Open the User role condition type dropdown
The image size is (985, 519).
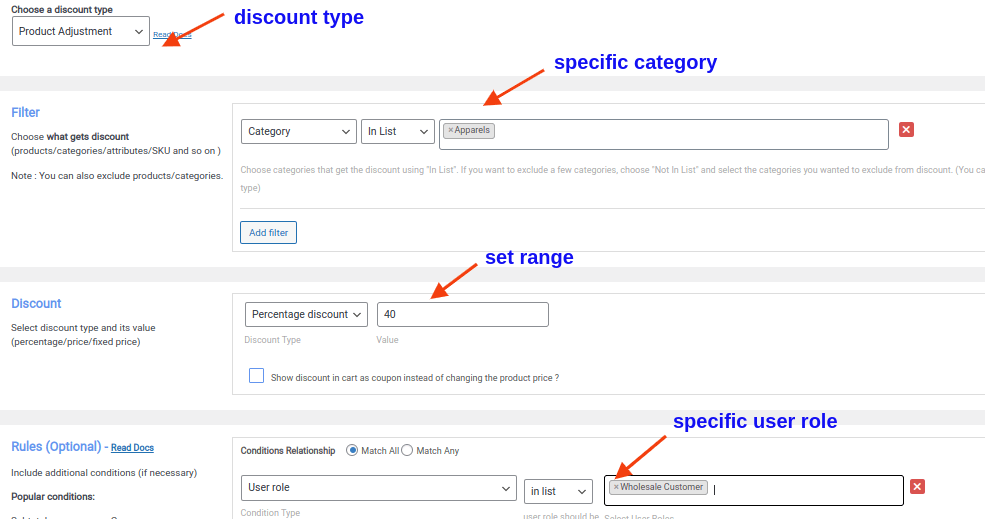click(378, 488)
